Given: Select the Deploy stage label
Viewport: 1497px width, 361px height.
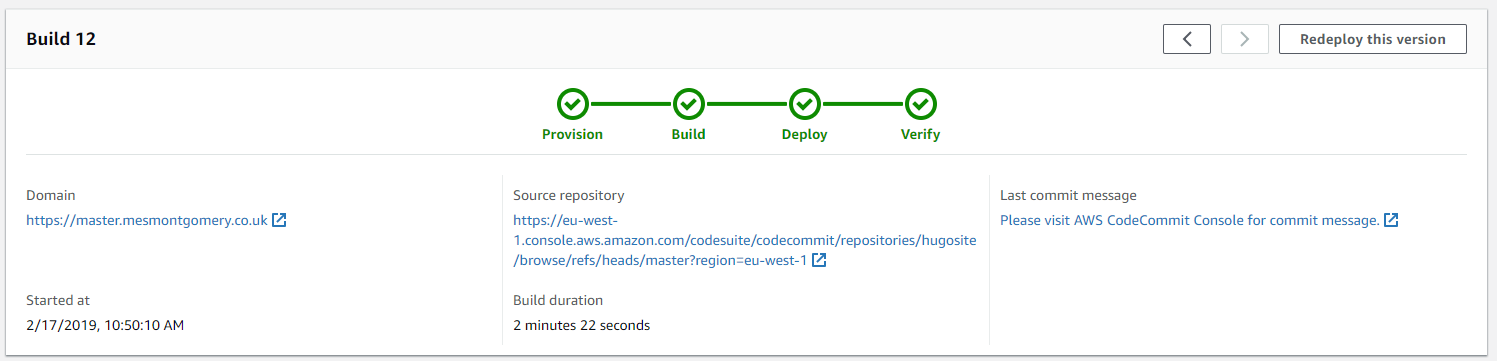Looking at the screenshot, I should pos(805,134).
